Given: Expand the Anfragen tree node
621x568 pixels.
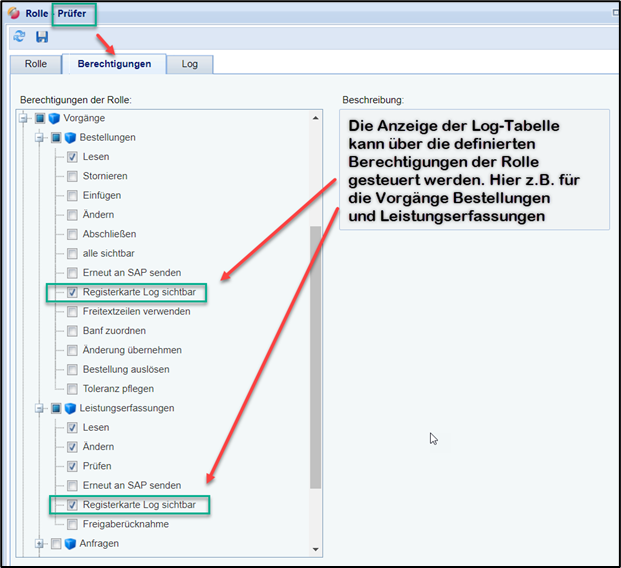Looking at the screenshot, I should point(40,544).
